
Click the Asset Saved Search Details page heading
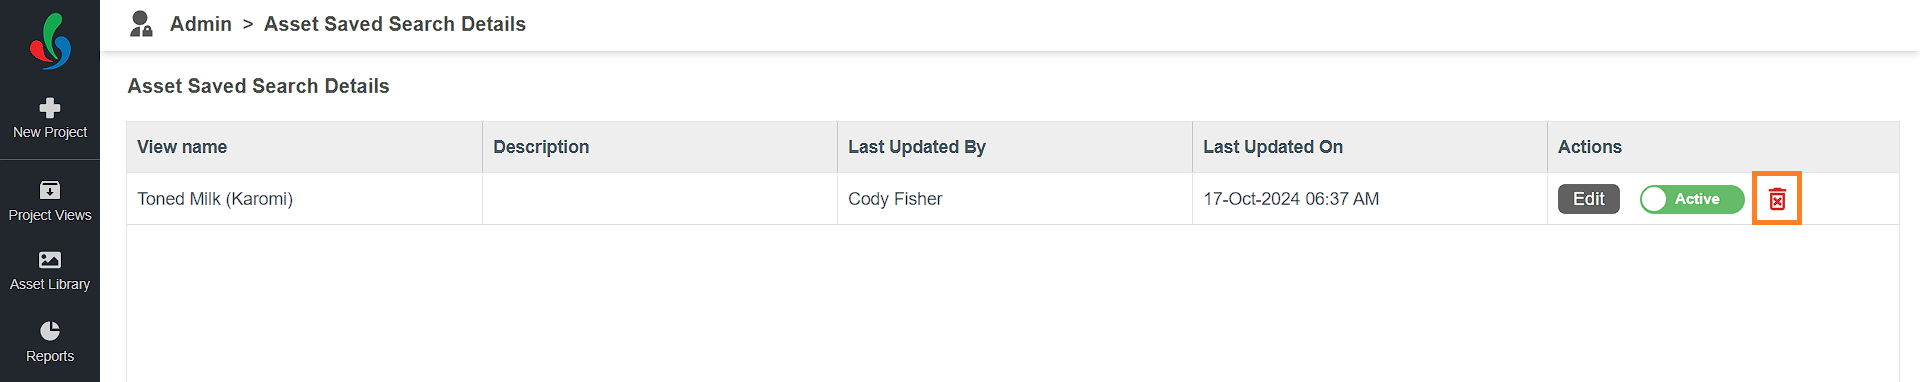(x=258, y=86)
